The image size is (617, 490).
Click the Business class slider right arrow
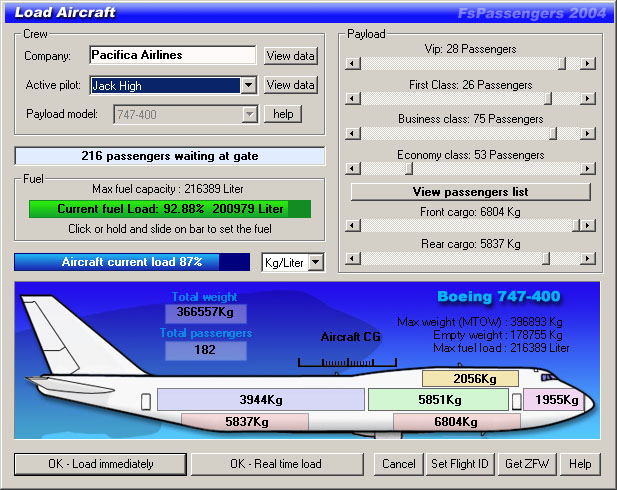(588, 133)
